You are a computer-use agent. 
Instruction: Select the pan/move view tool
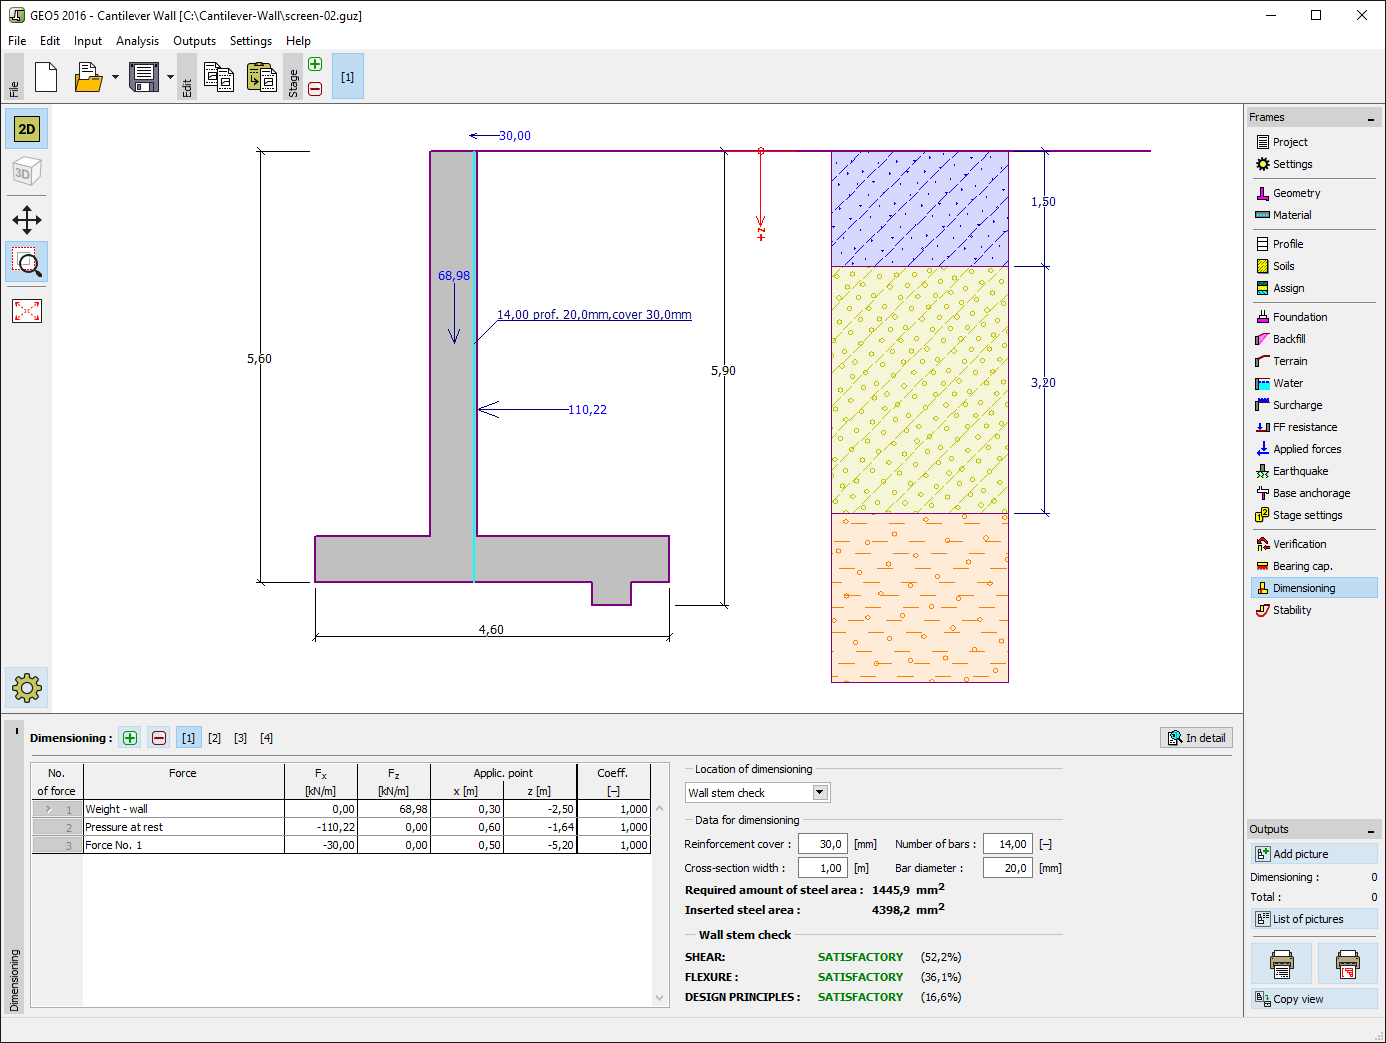27,220
